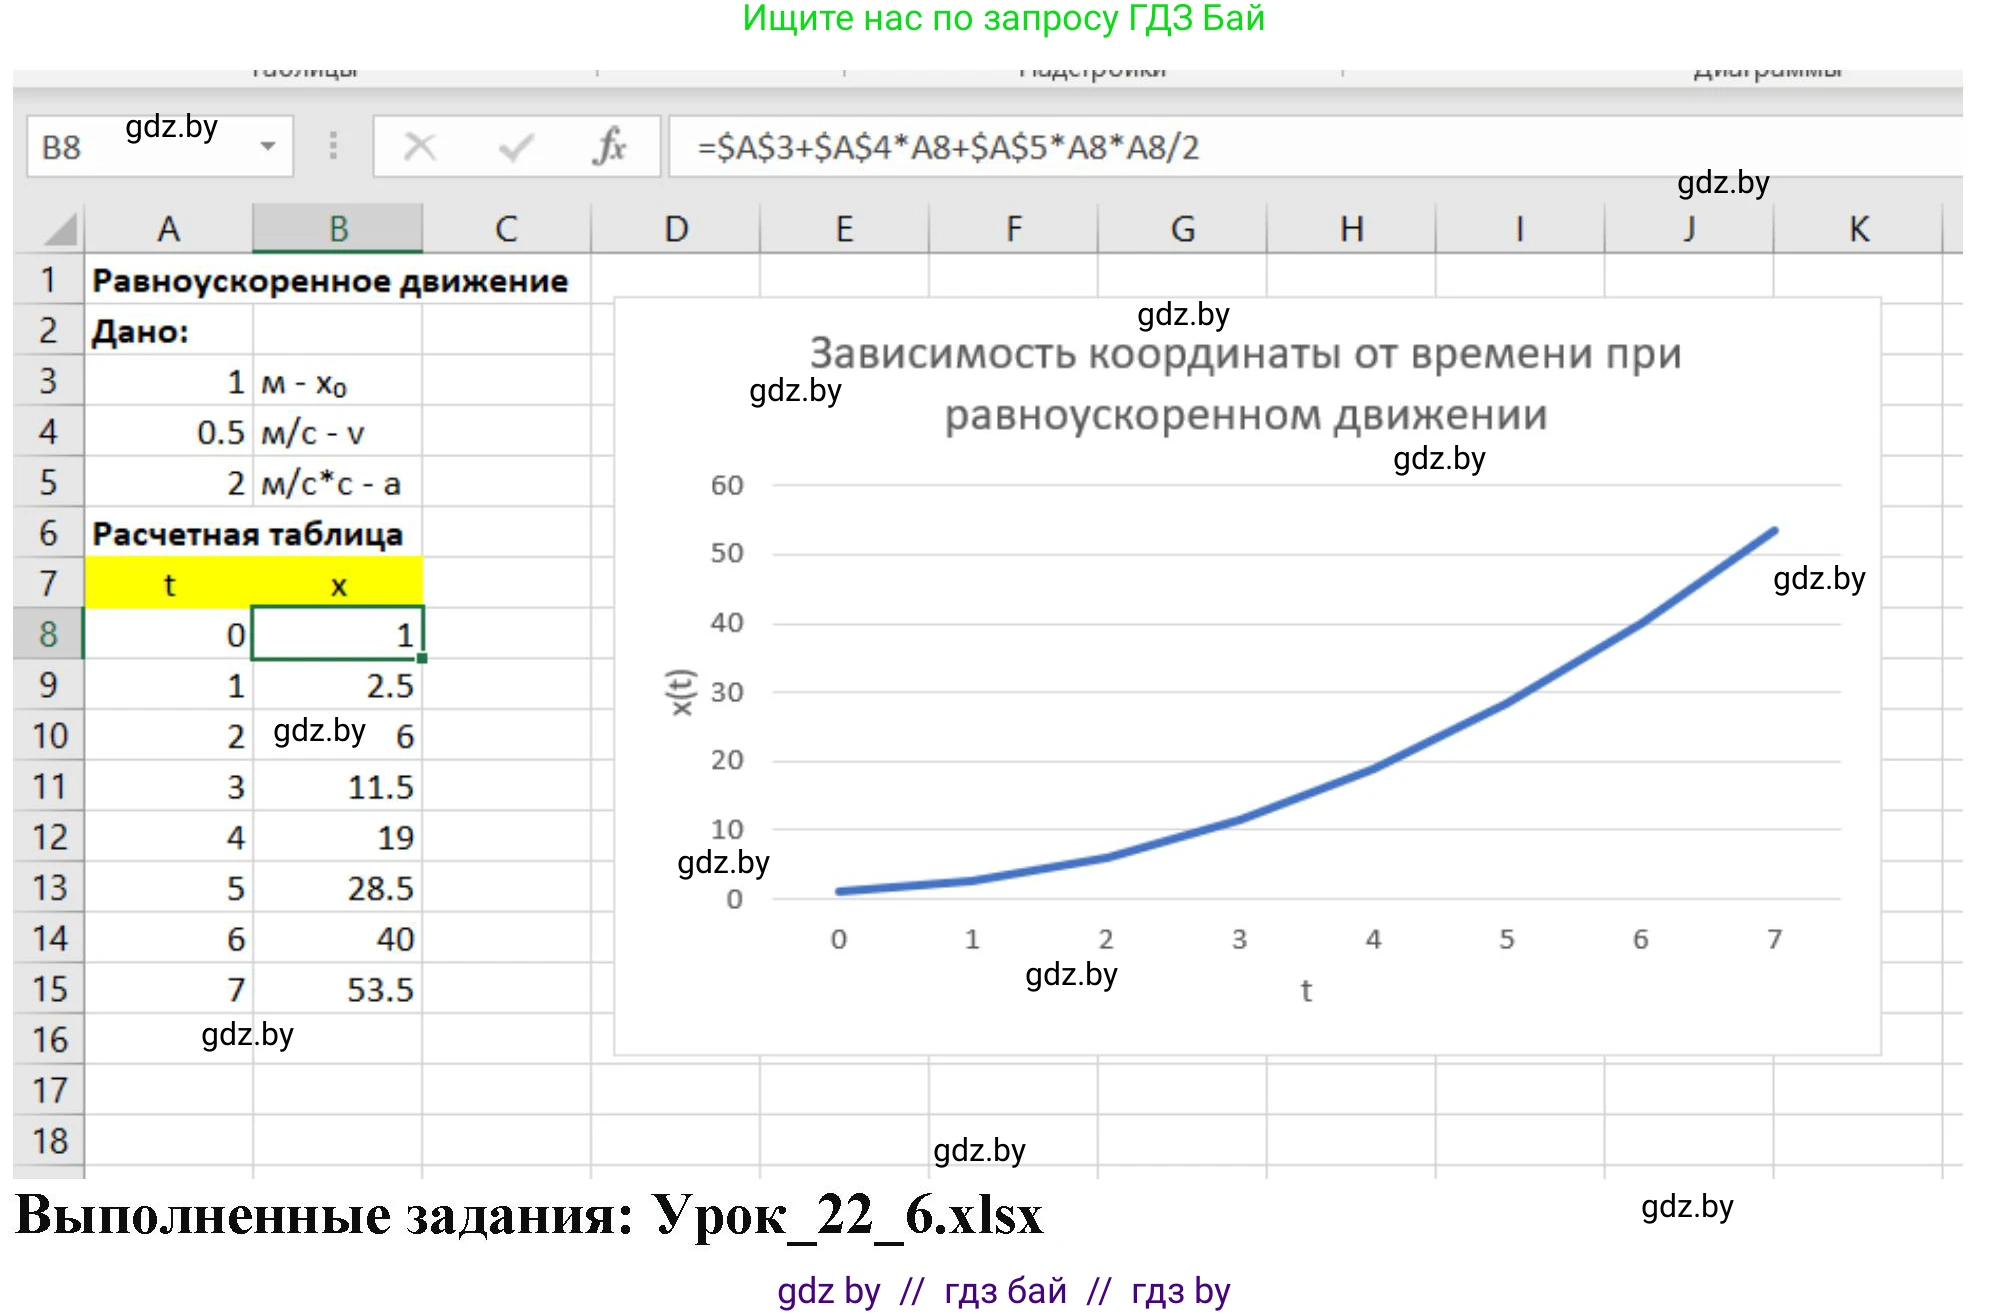Viewport: 2011px width, 1314px height.
Task: Click the vertical axis title 'x(t)'
Action: 681,692
